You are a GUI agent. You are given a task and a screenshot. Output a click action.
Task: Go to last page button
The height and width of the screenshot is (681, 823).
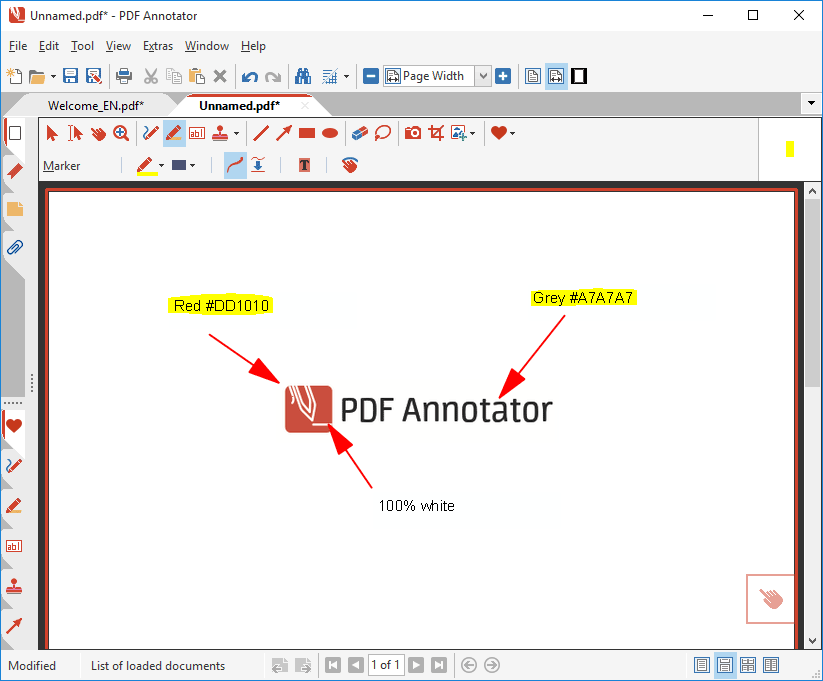point(439,665)
